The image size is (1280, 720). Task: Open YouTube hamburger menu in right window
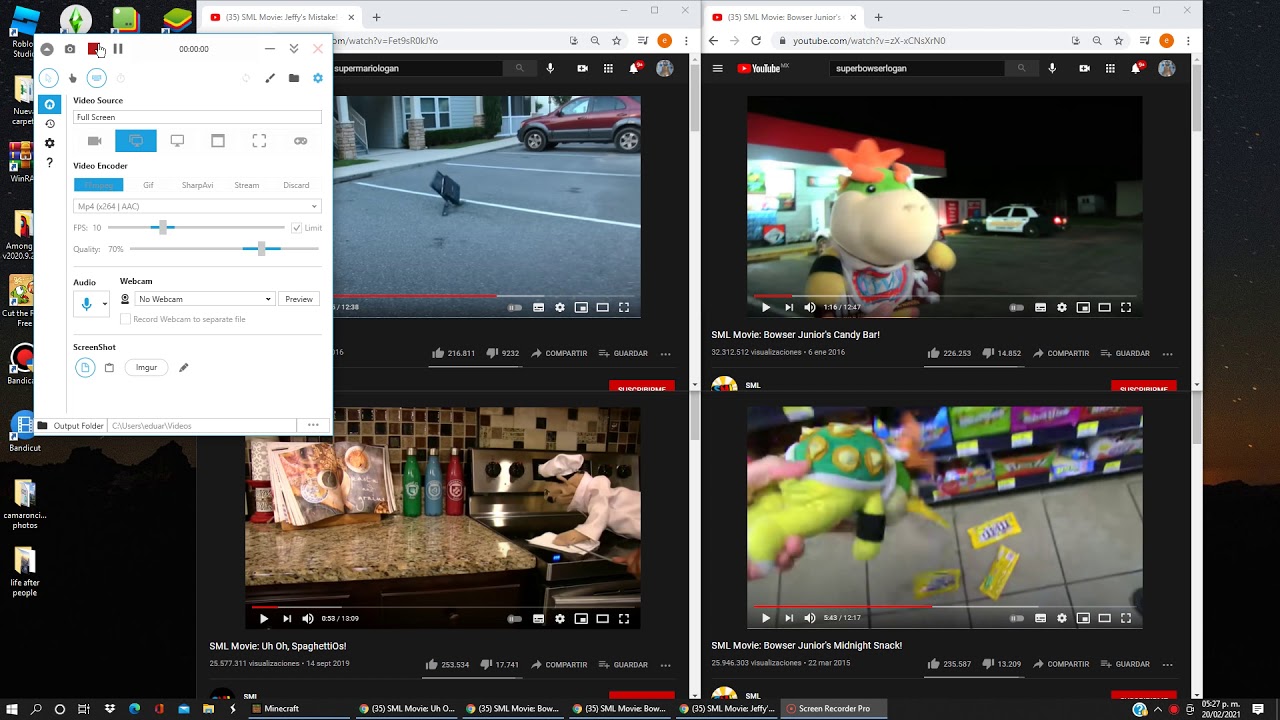(717, 68)
